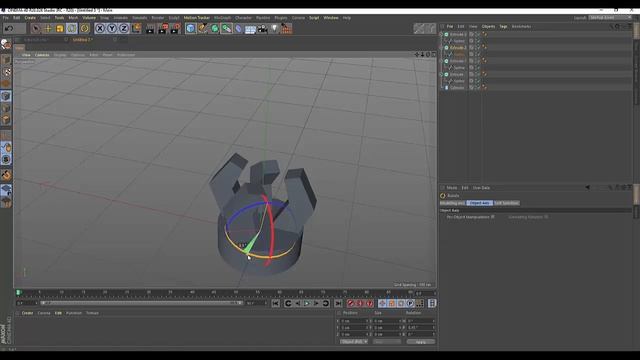The image size is (640, 360).
Task: Select Polygons mode cube in left palette
Action: [x=6, y=120]
